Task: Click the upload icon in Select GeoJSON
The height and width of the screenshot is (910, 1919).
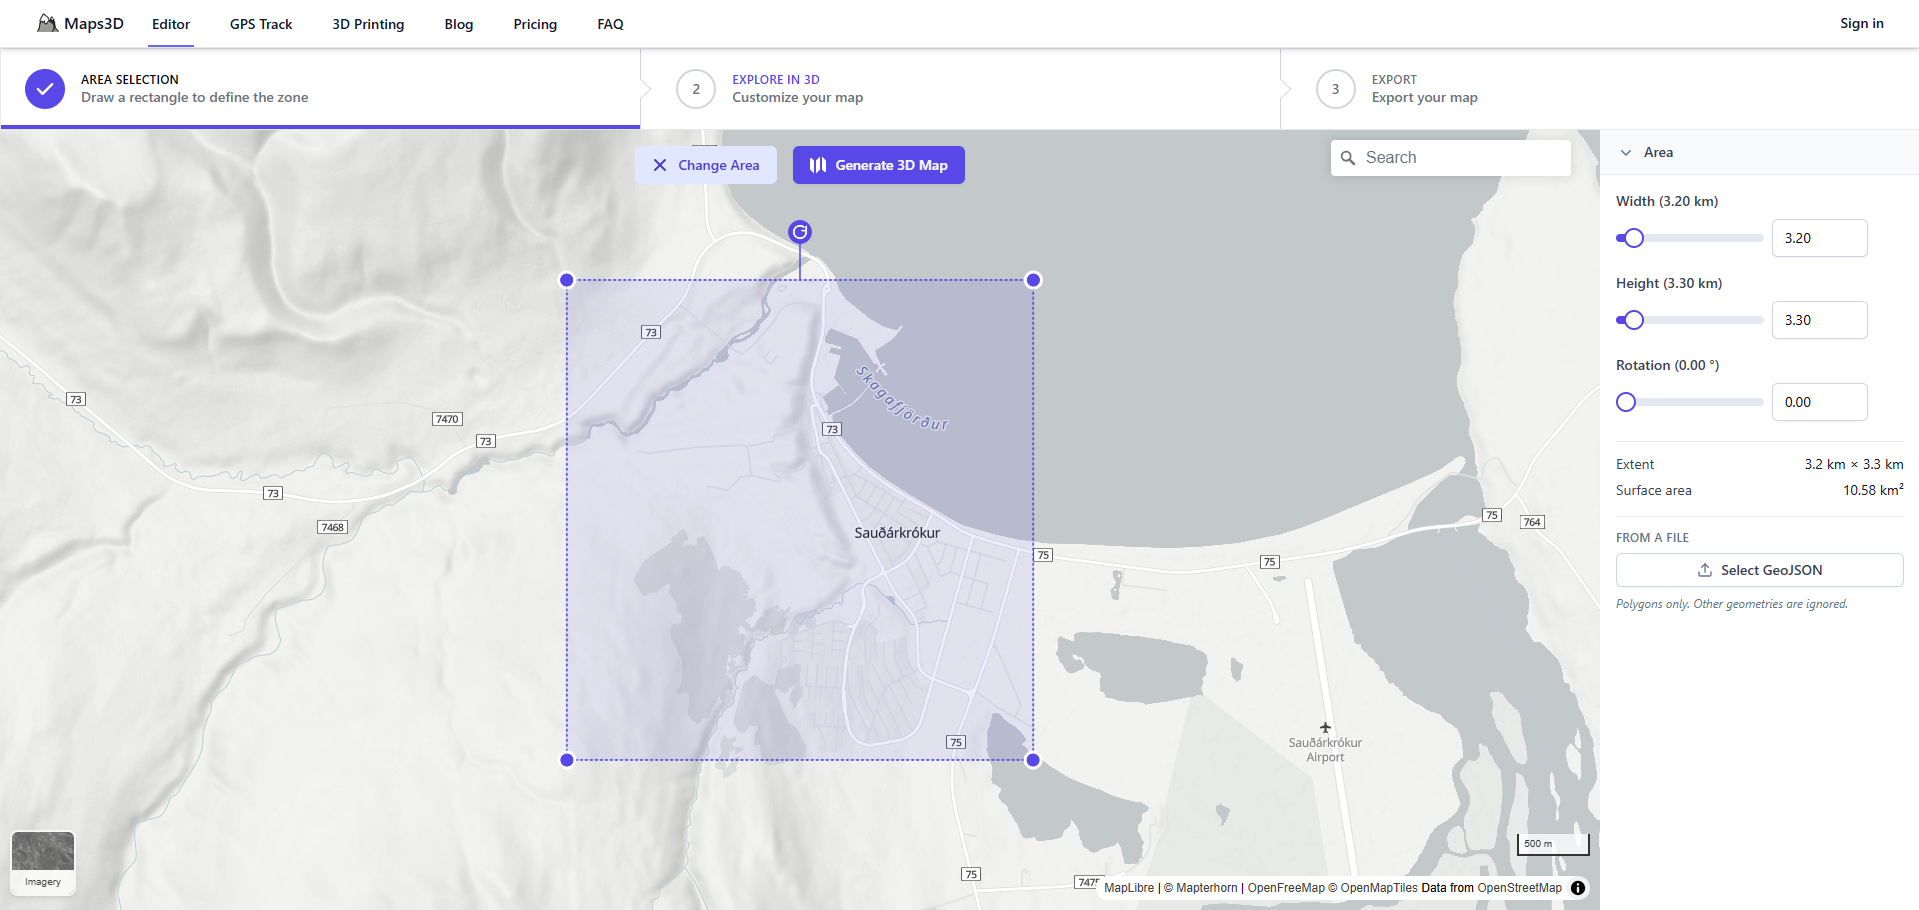Action: coord(1705,570)
